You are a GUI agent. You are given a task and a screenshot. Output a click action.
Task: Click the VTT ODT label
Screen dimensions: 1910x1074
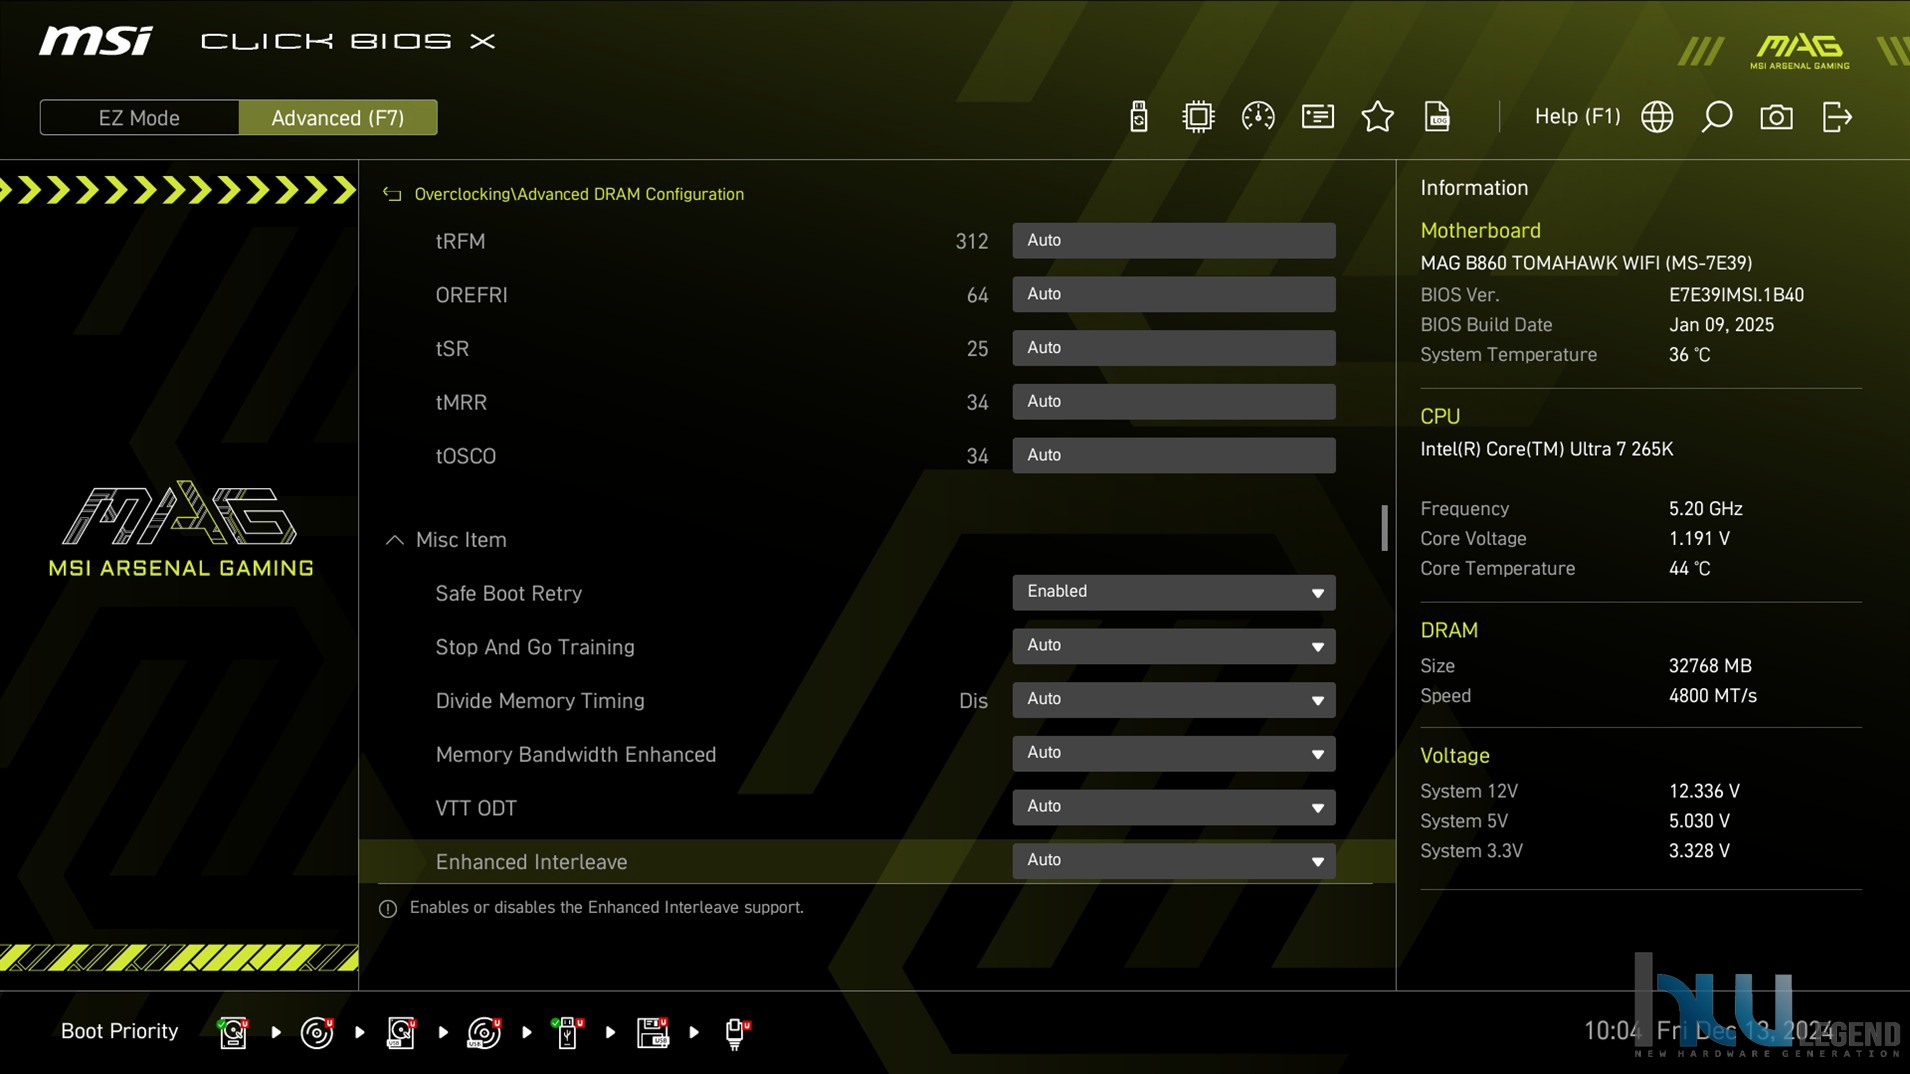[x=476, y=808]
